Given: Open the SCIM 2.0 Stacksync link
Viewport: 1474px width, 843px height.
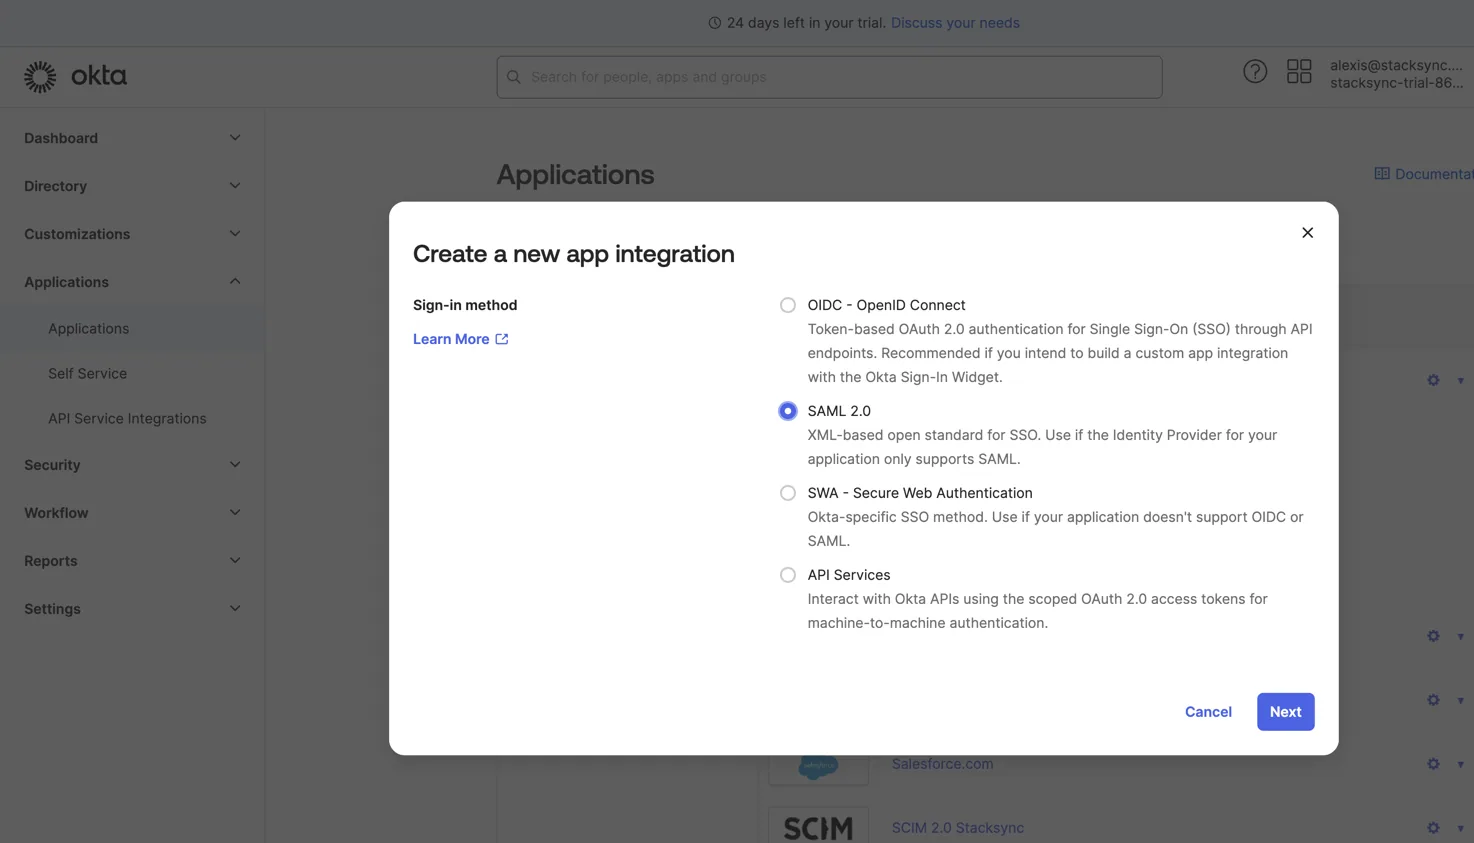Looking at the screenshot, I should coord(957,828).
